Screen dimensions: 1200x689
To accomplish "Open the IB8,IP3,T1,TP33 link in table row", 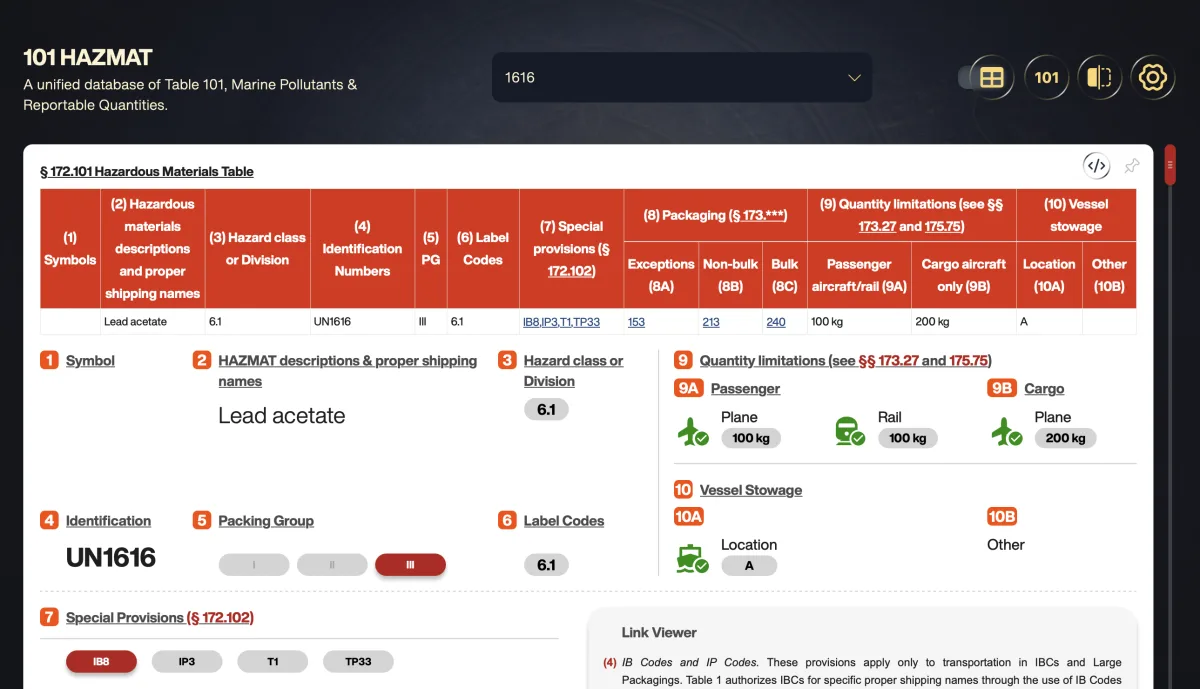I will 561,322.
